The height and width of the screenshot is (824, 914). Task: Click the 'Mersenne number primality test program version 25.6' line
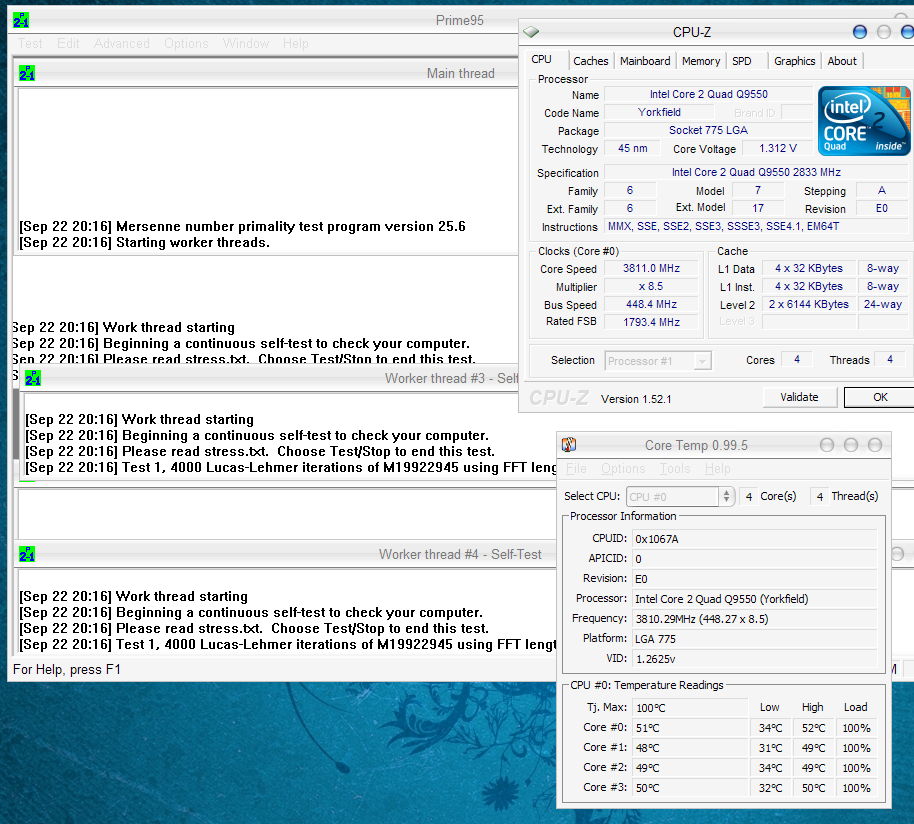tap(242, 226)
